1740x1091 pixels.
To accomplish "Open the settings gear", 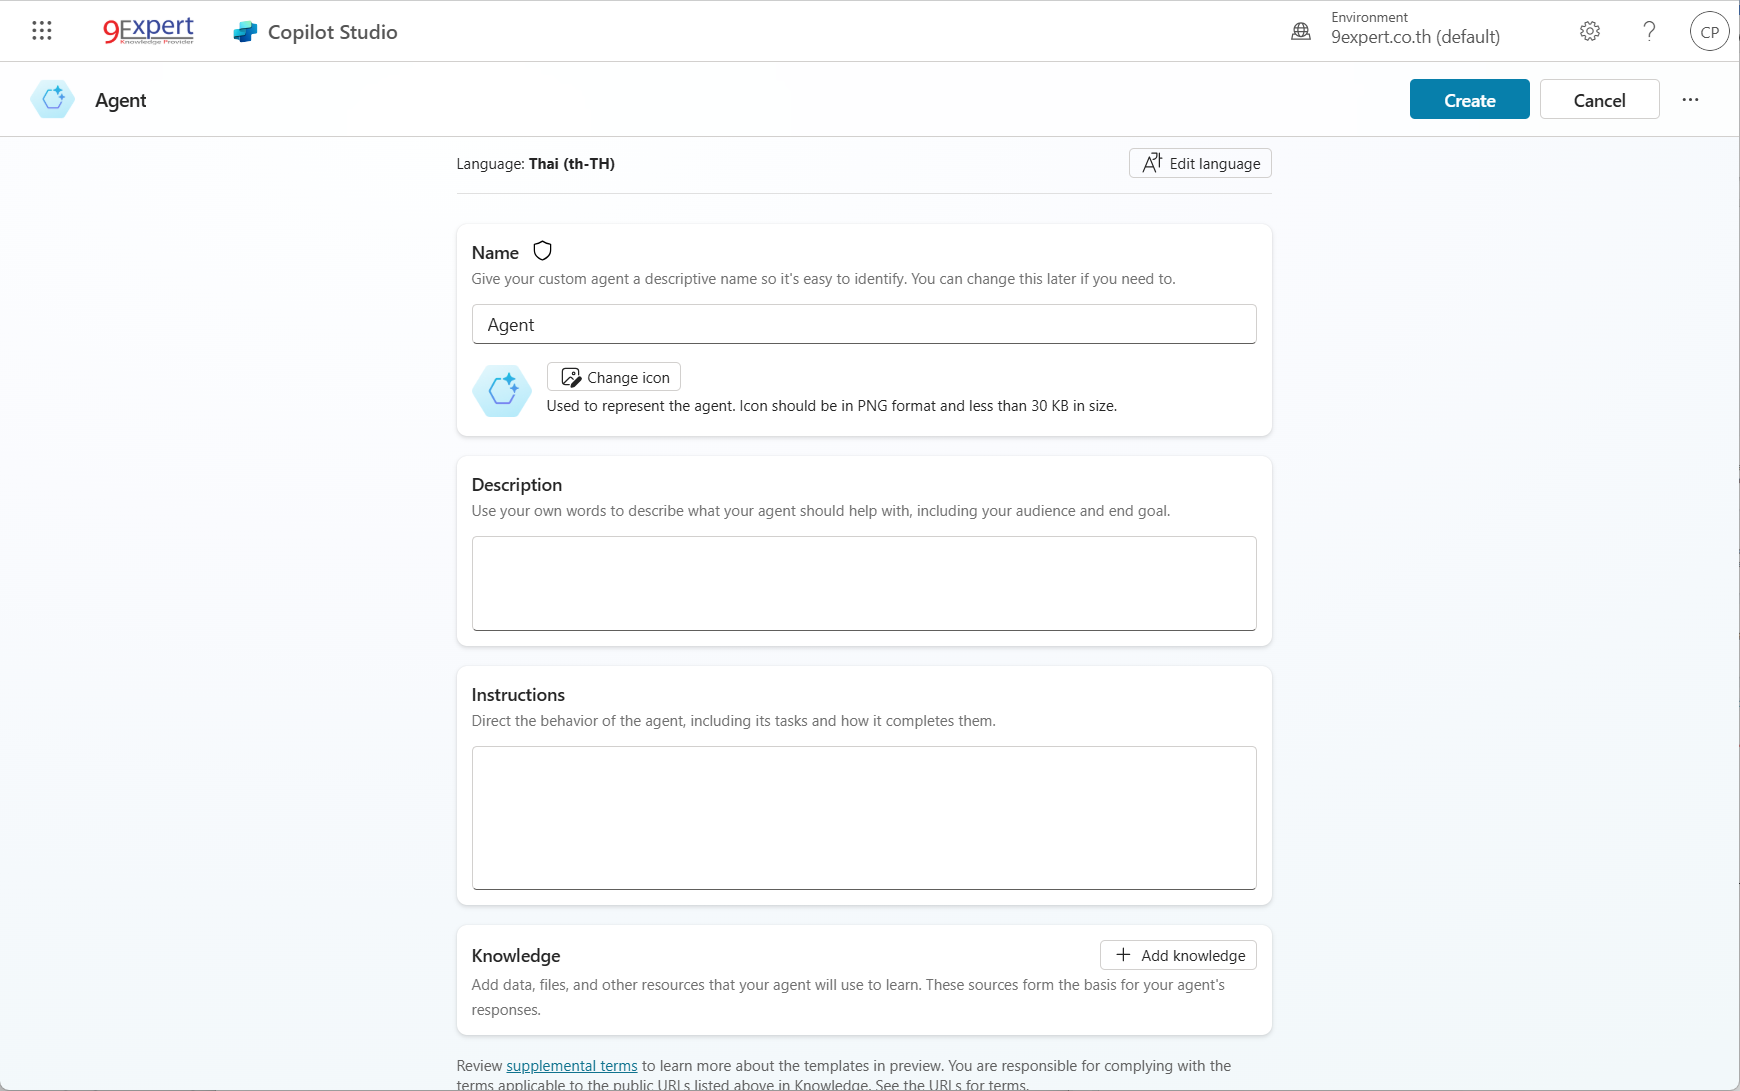I will [x=1589, y=31].
